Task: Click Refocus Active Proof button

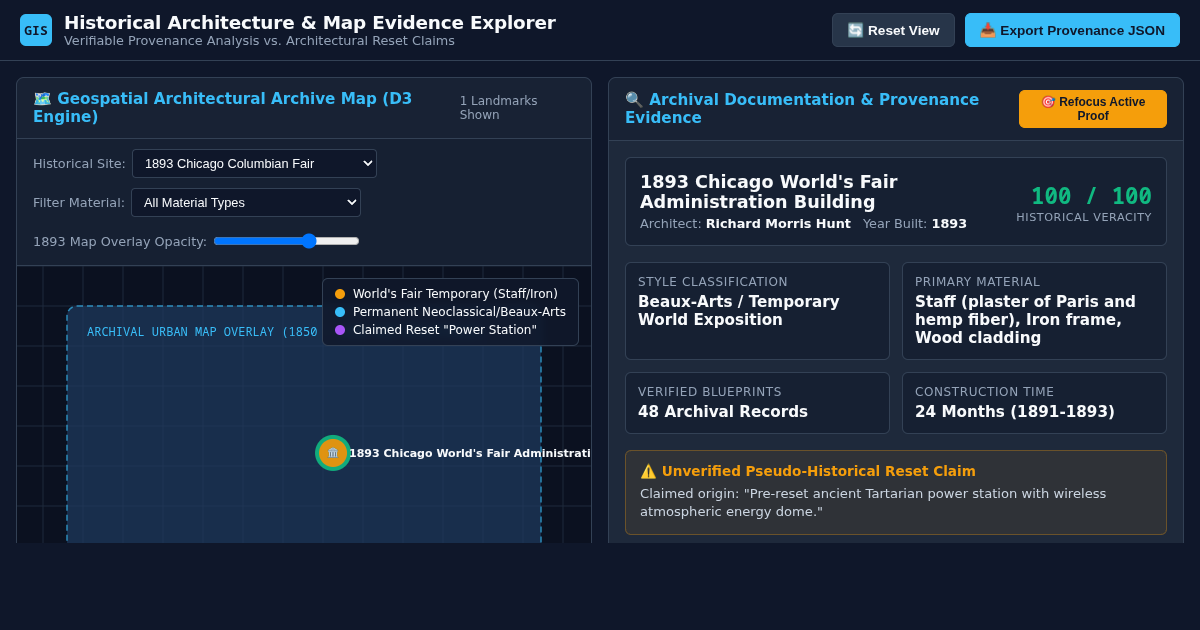Action: coord(1092,109)
